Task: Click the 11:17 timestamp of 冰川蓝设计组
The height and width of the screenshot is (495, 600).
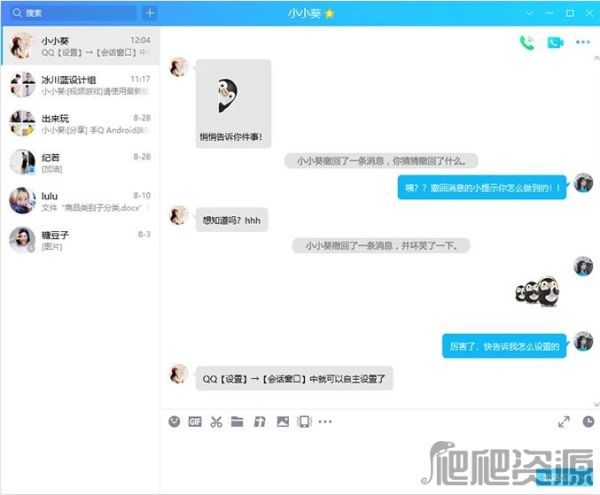Action: [140, 79]
